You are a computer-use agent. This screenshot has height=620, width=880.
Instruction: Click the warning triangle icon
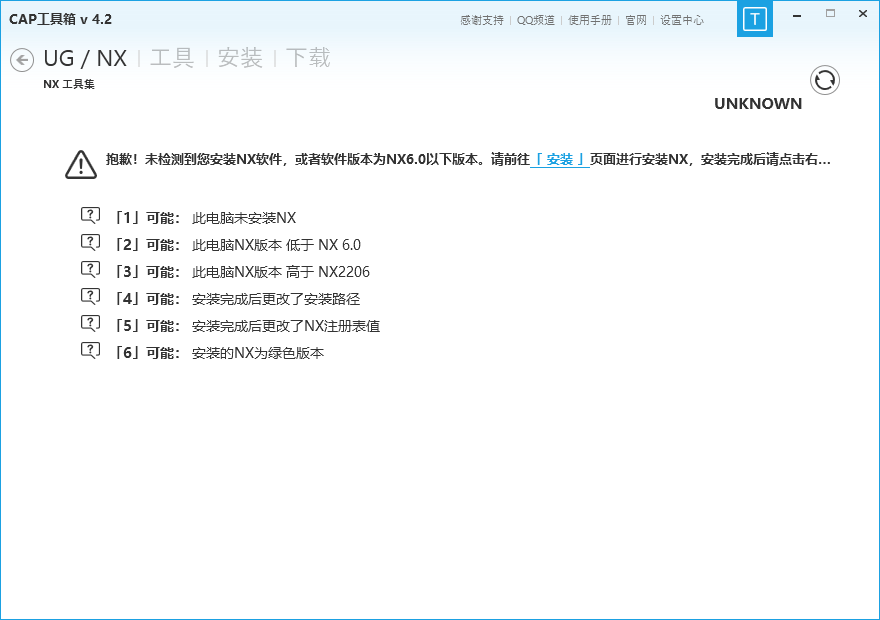coord(81,164)
